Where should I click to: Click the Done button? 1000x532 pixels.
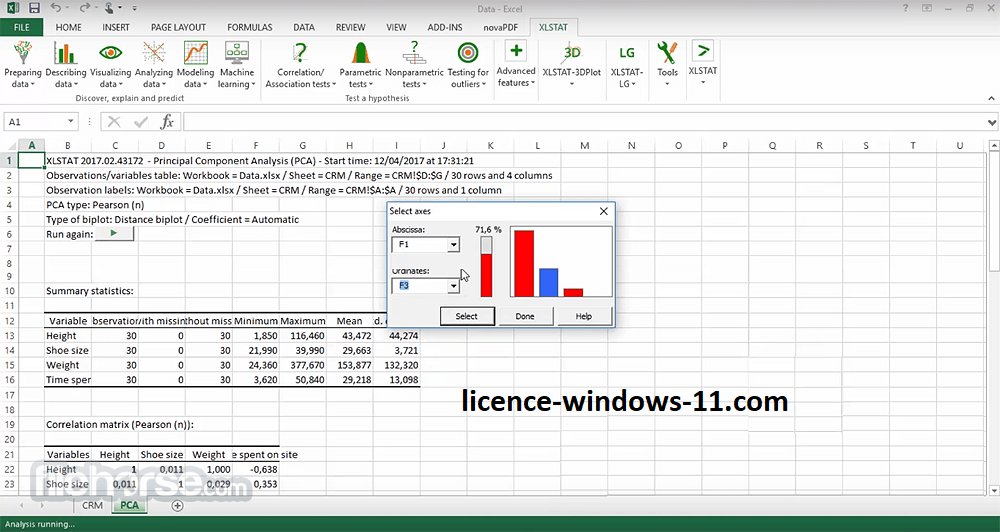(525, 316)
